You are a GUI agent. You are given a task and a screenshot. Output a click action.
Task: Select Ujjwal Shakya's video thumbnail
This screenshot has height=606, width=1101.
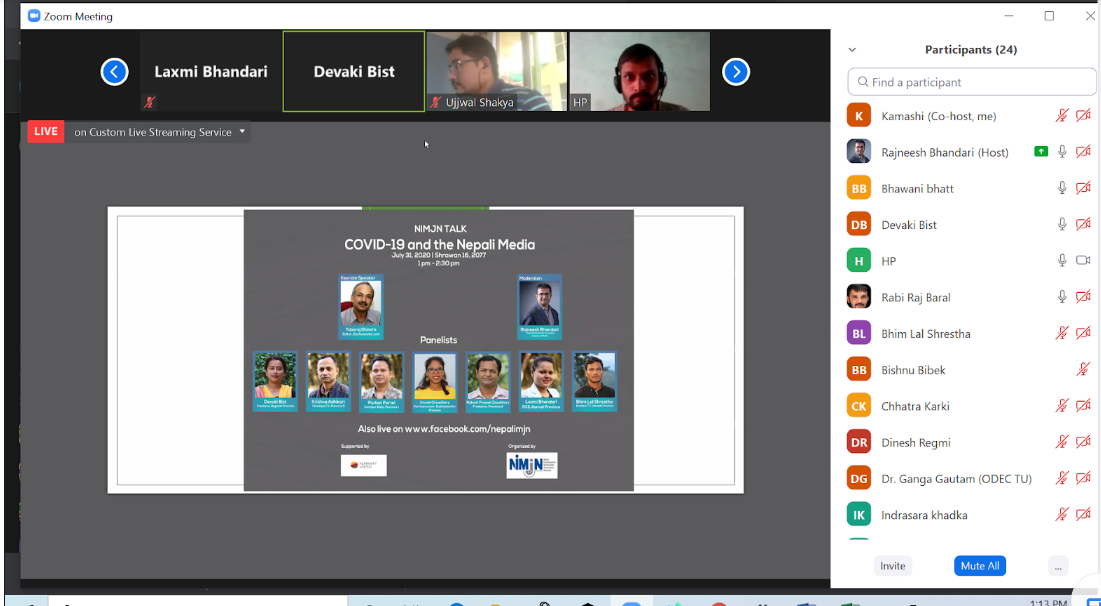point(497,71)
